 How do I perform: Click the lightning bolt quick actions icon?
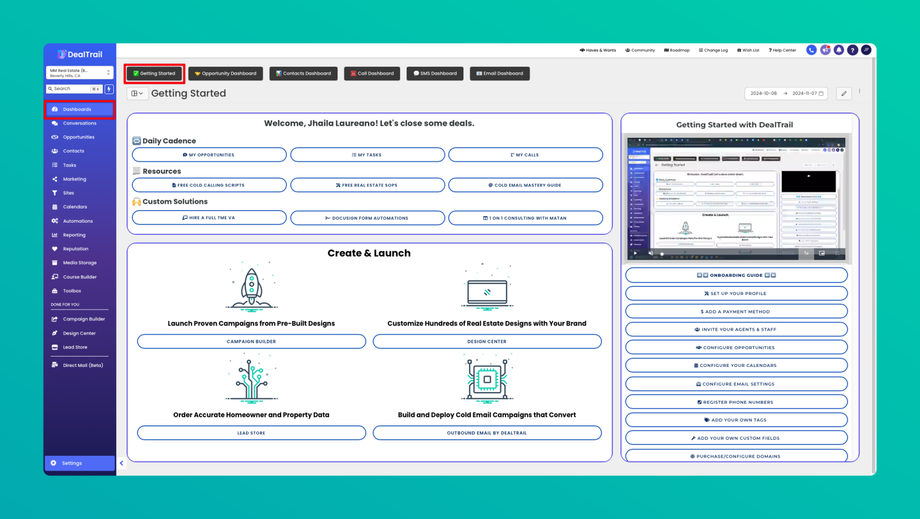coord(109,89)
